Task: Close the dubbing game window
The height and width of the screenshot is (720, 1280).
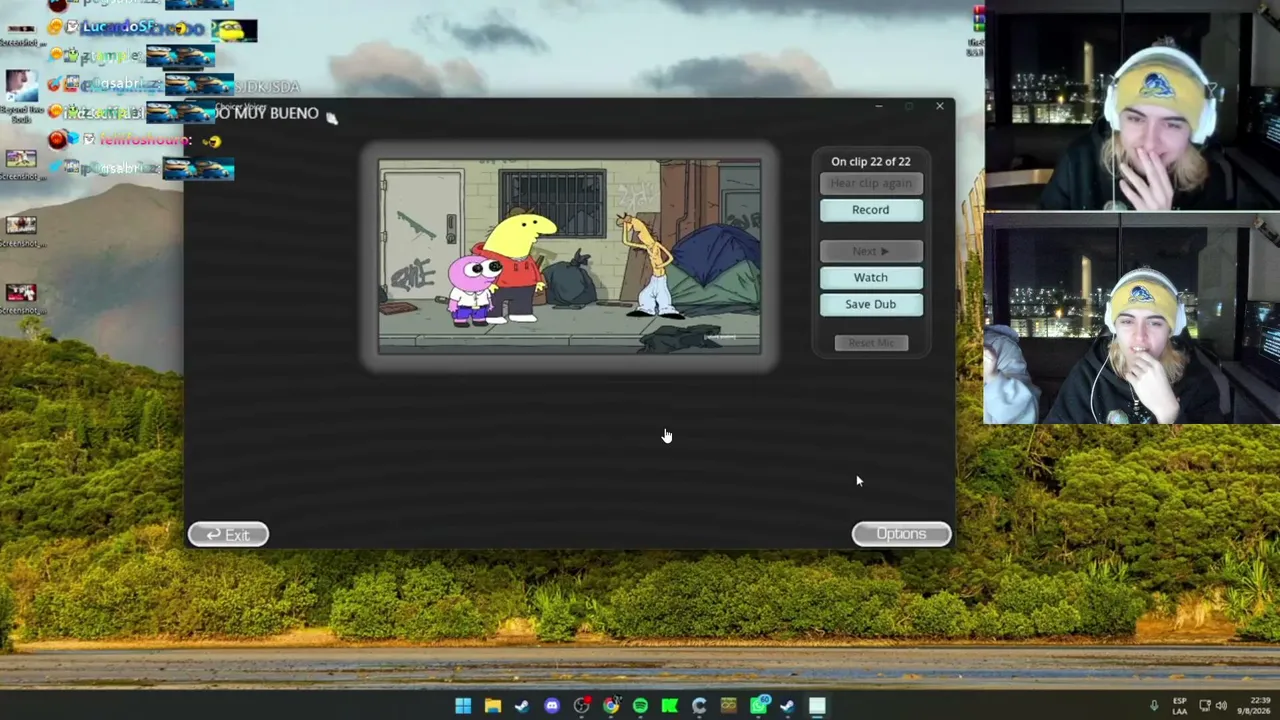Action: 939,106
